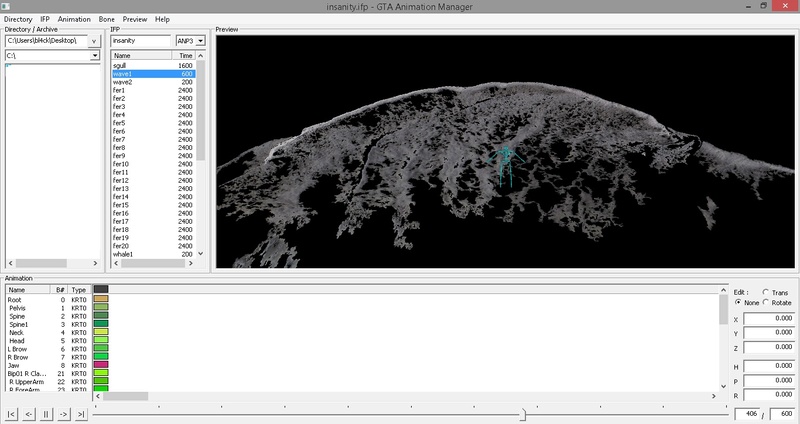Click the Neck bone color swatch
Image resolution: width=800 pixels, height=424 pixels.
pyautogui.click(x=101, y=332)
